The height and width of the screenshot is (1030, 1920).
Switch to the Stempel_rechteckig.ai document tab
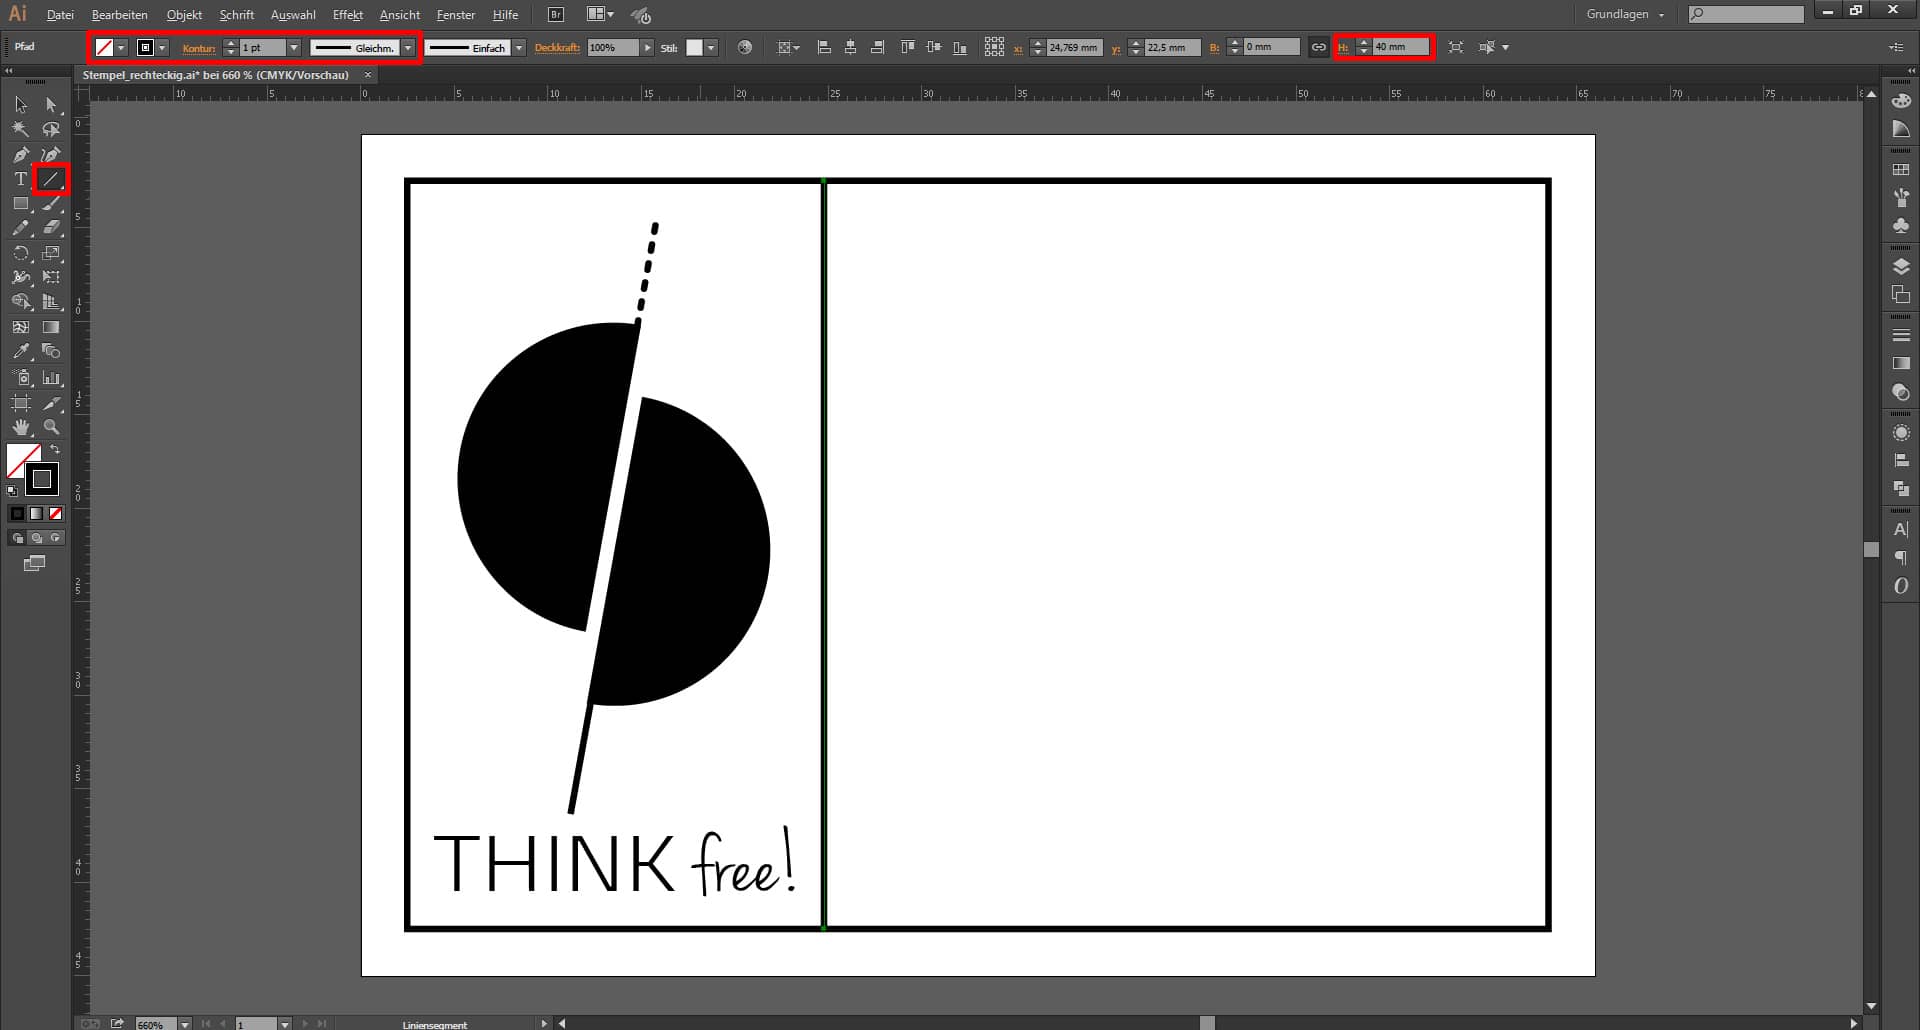pyautogui.click(x=220, y=75)
